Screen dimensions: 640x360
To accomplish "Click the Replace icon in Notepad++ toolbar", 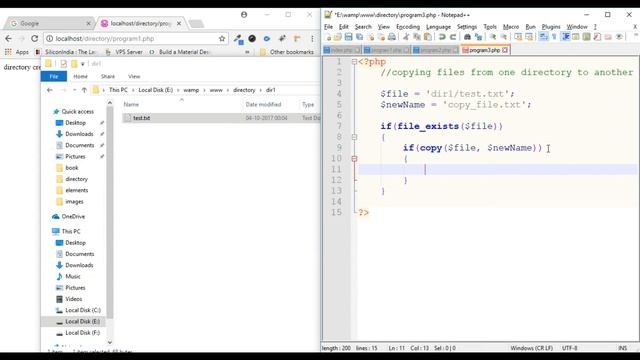I will click(478, 37).
